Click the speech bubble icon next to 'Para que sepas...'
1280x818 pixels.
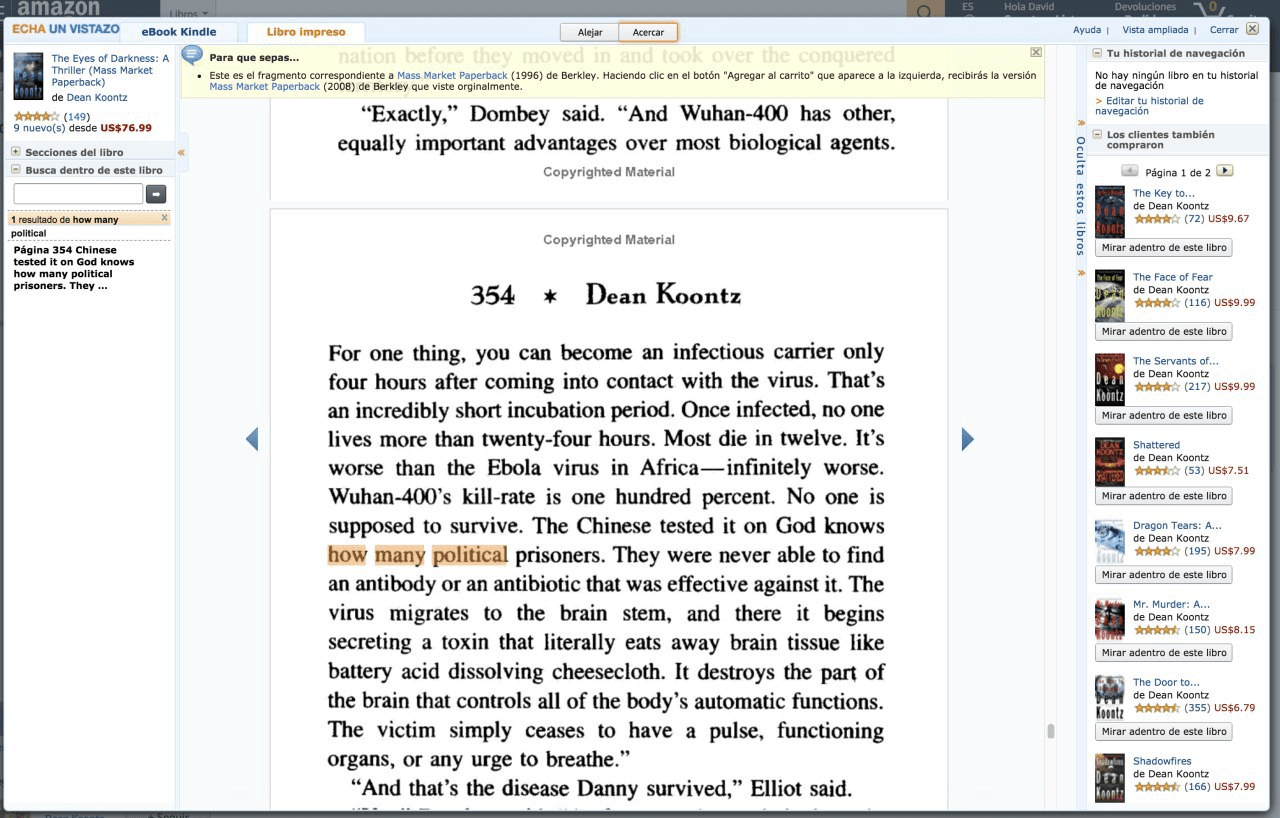[x=193, y=56]
